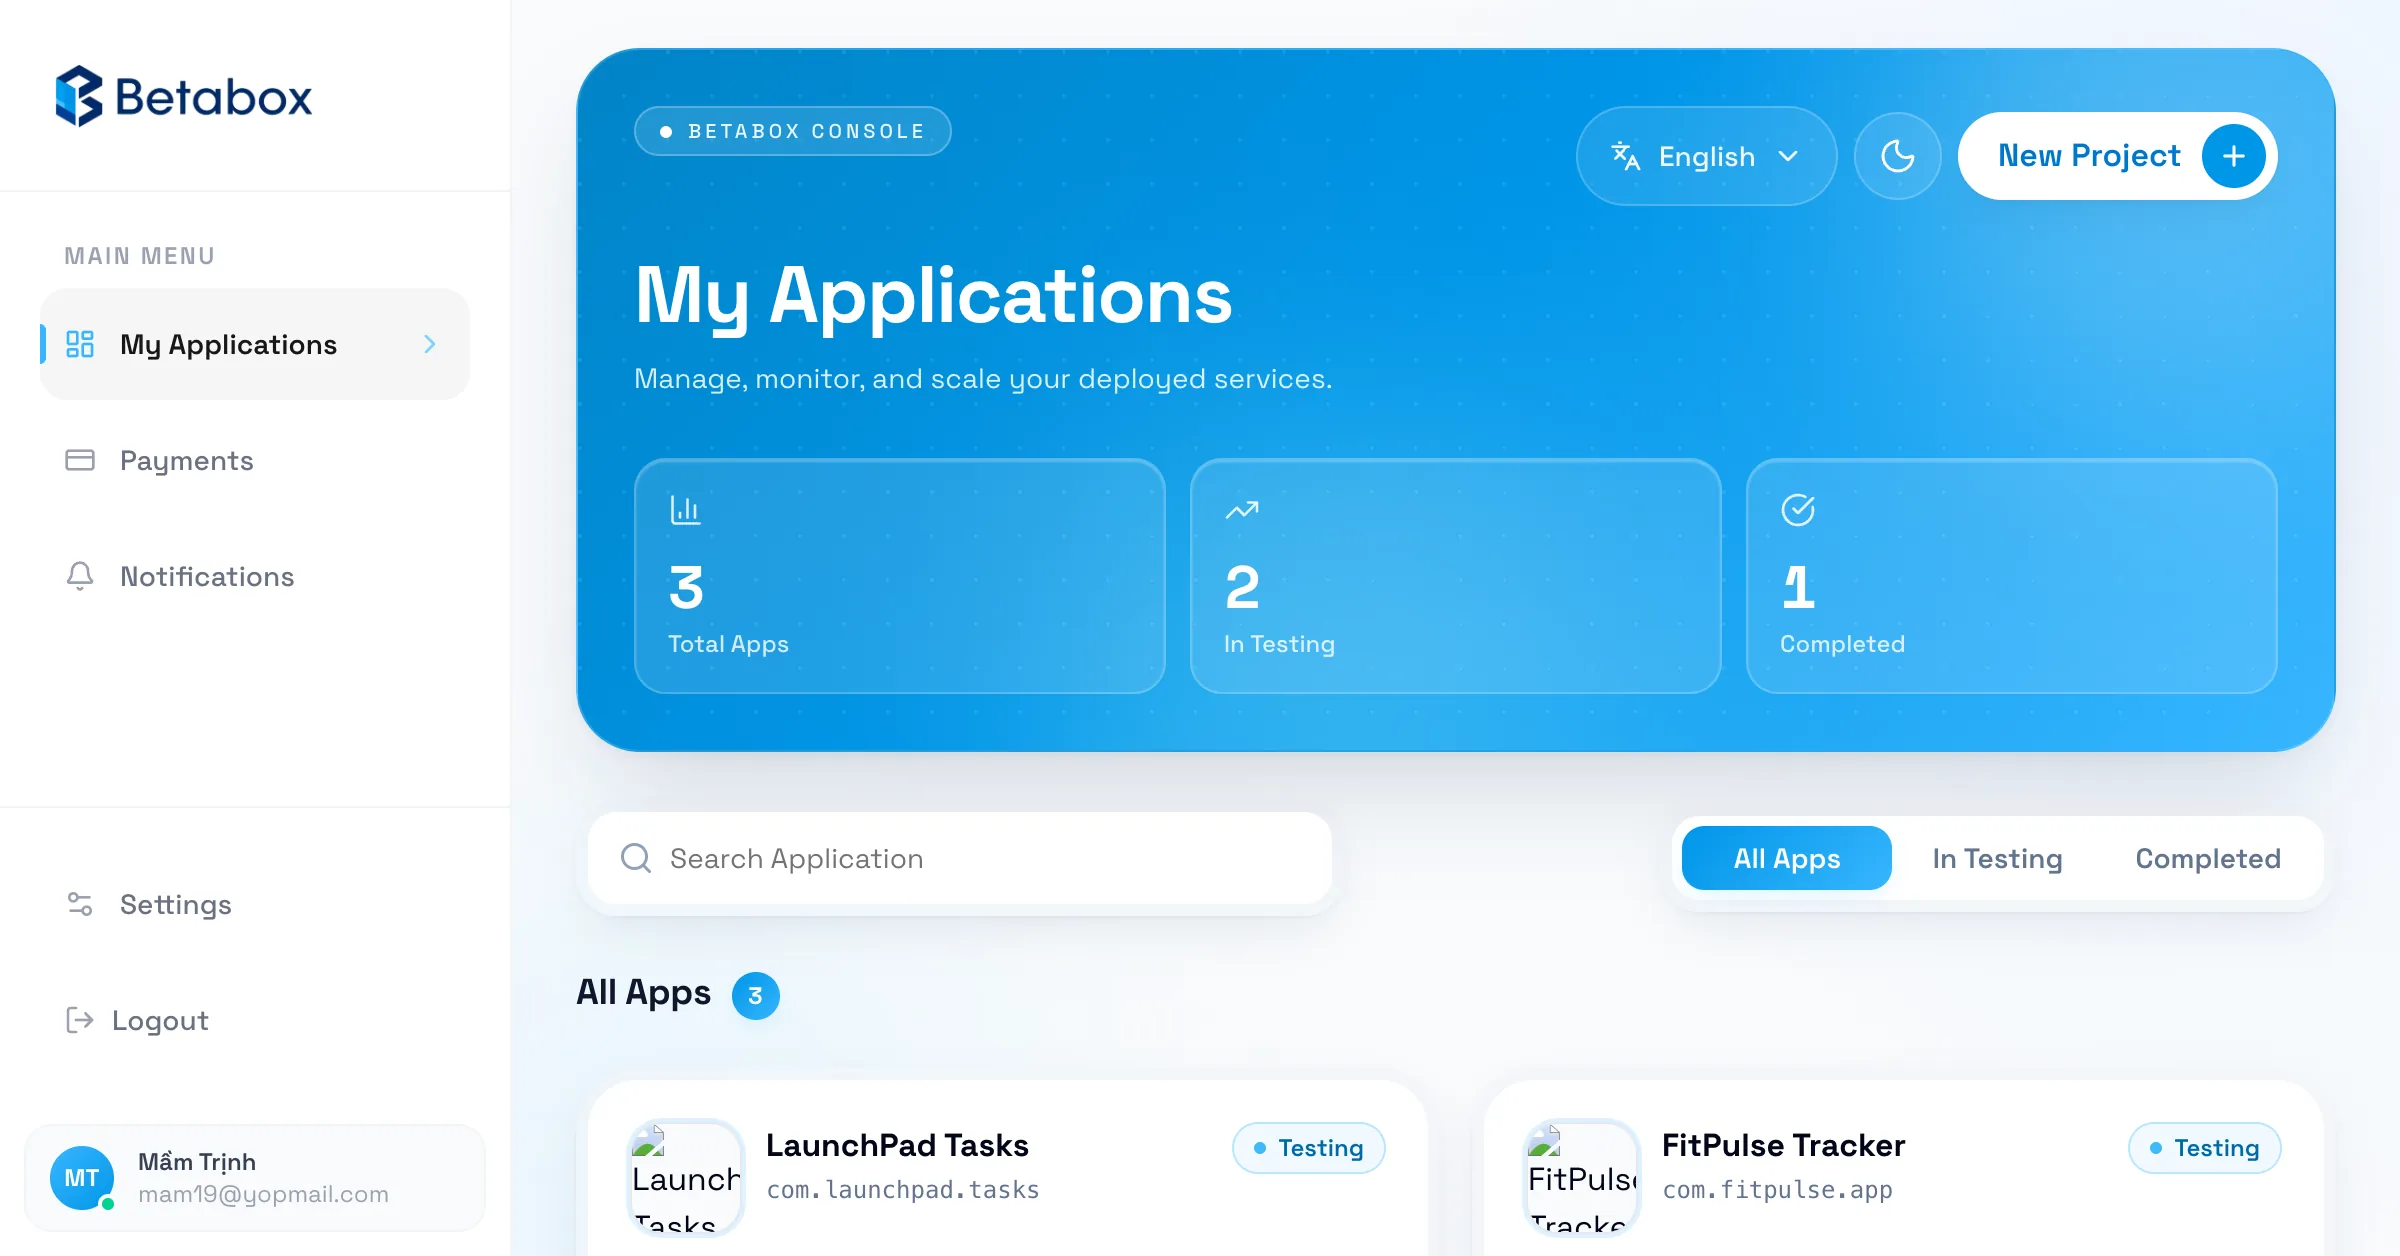Focus the Search Application field
Image resolution: width=2400 pixels, height=1256 pixels.
[x=960, y=858]
